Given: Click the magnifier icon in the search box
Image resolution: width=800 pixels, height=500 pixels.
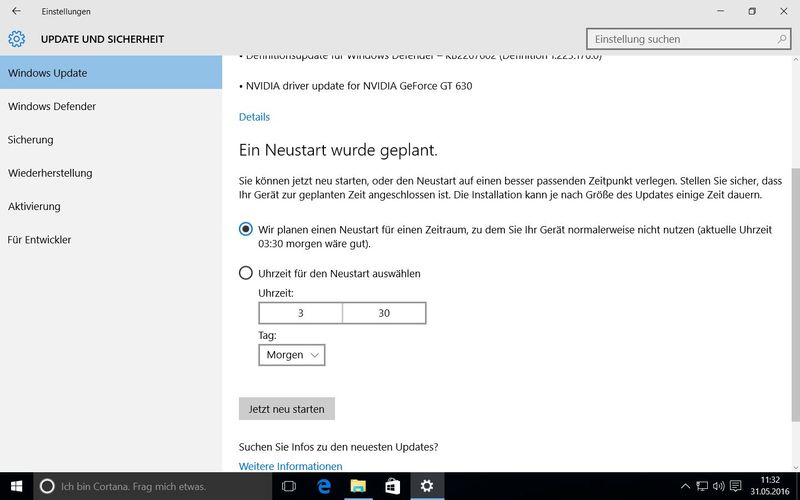Looking at the screenshot, I should click(781, 39).
